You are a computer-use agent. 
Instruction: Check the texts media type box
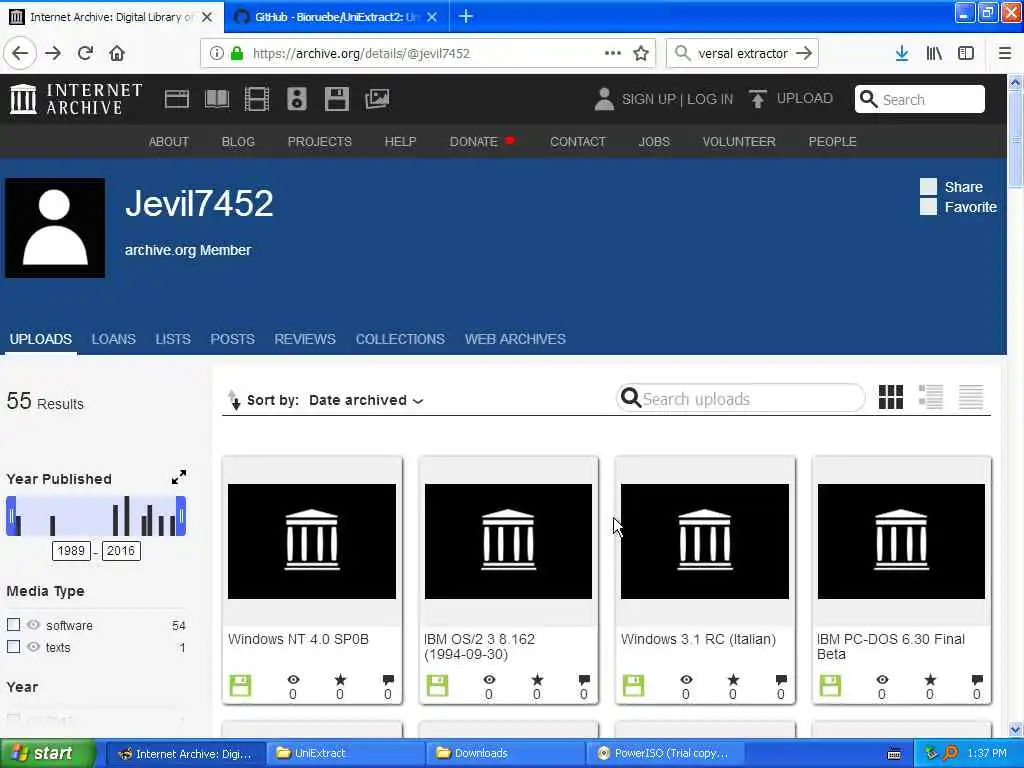(14, 647)
